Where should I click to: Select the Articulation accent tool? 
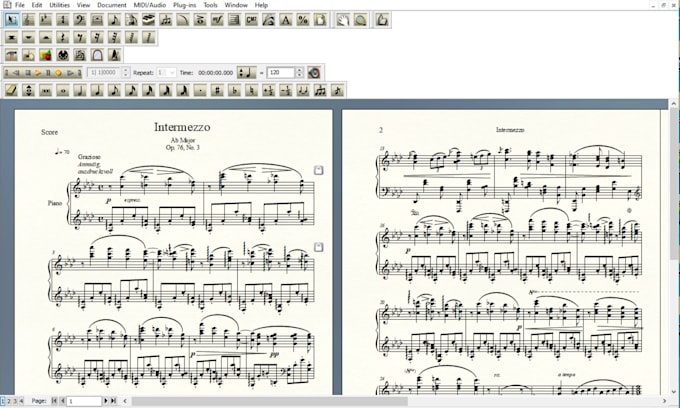[x=200, y=20]
